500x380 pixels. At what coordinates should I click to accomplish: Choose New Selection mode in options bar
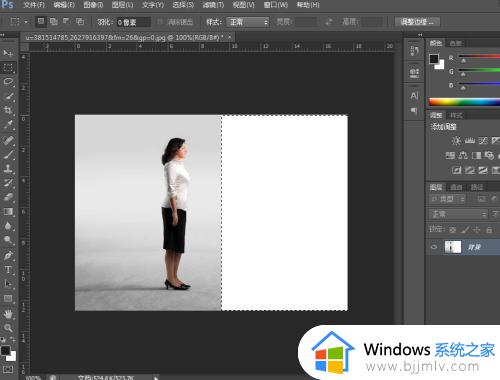[x=41, y=22]
